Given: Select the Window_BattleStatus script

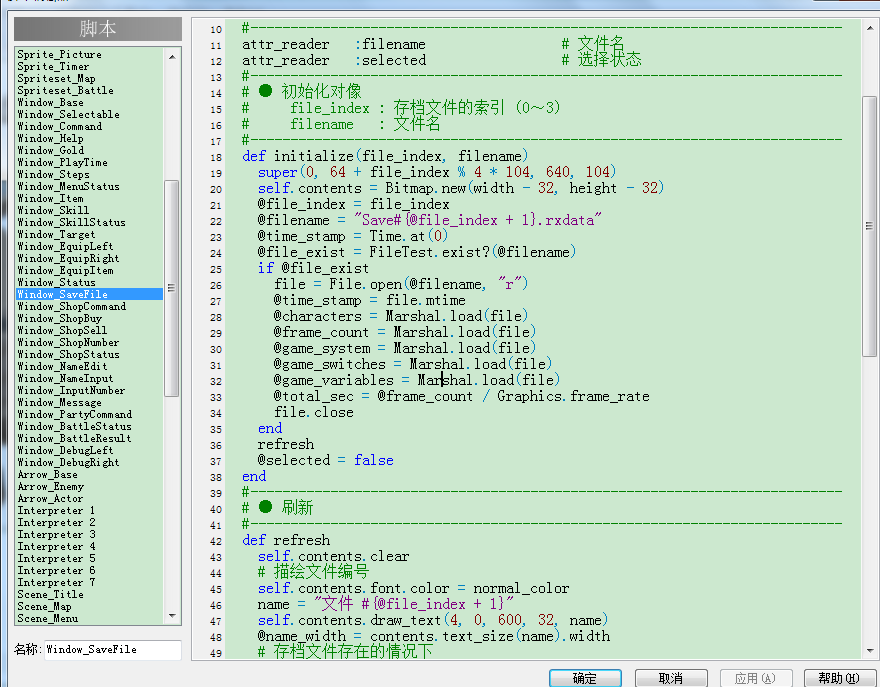Looking at the screenshot, I should [x=74, y=427].
